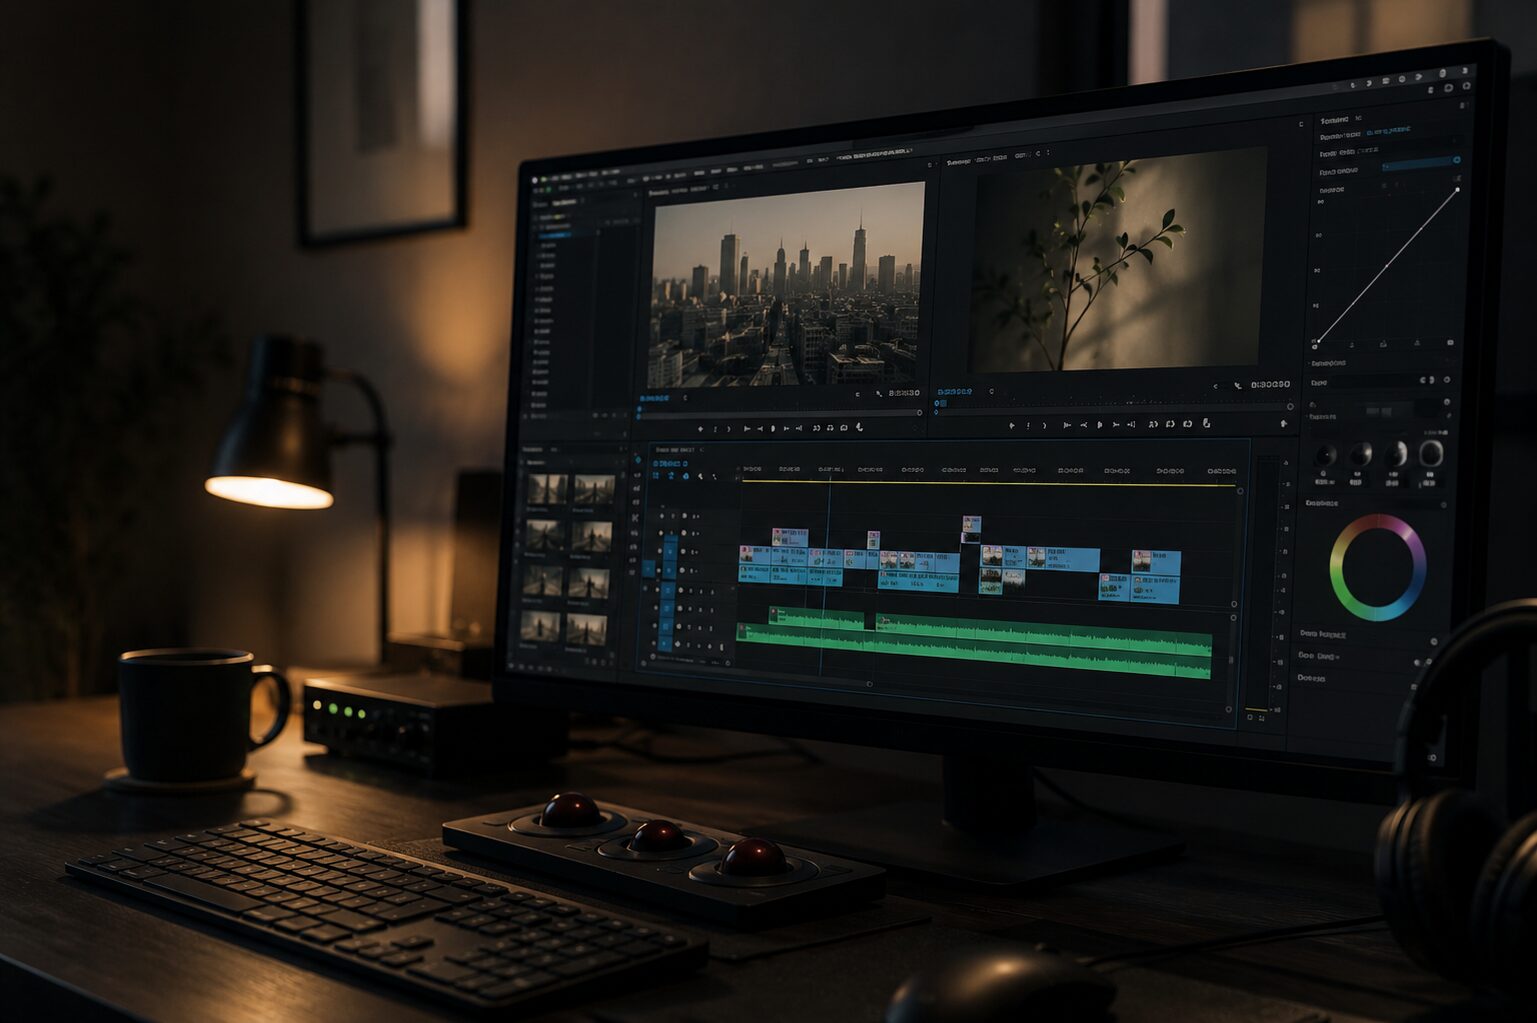Click the up-arrow icon right of program transport controls
1537x1023 pixels.
tap(1284, 424)
